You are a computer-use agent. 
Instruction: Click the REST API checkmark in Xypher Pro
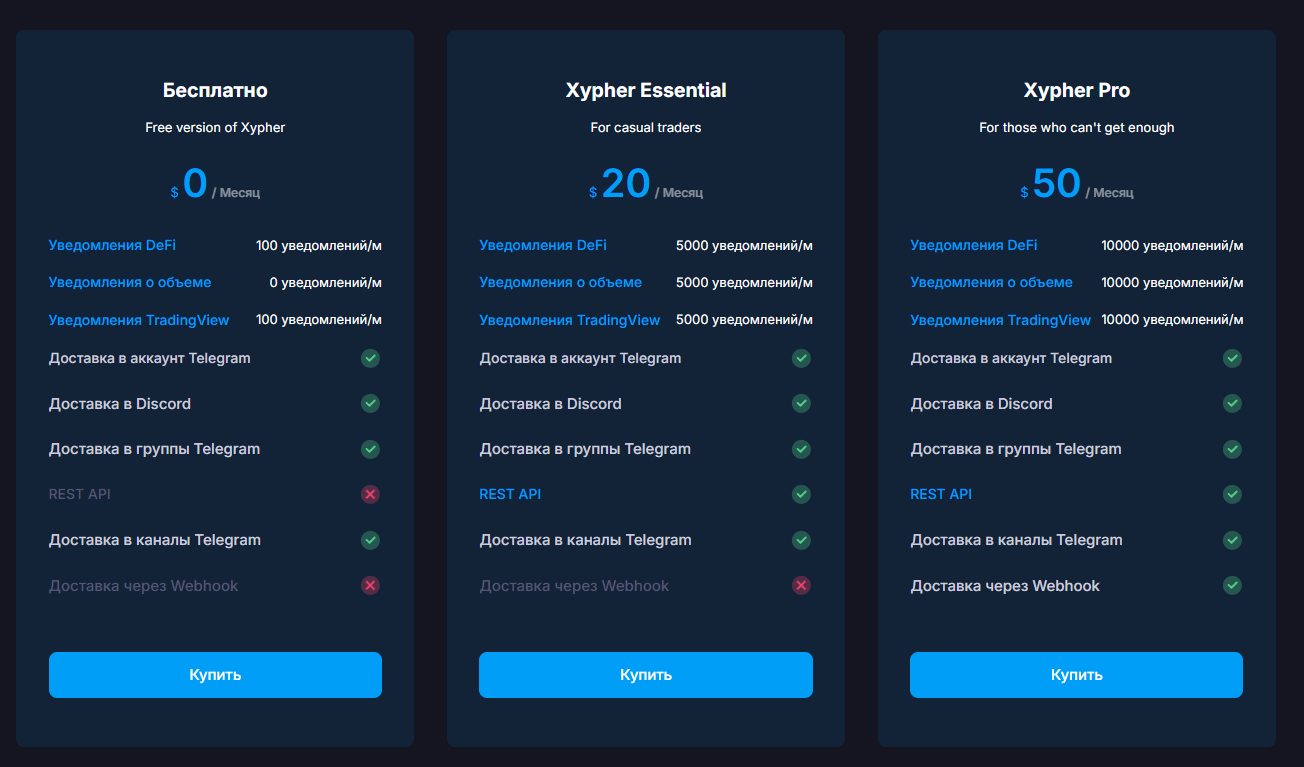tap(1233, 494)
